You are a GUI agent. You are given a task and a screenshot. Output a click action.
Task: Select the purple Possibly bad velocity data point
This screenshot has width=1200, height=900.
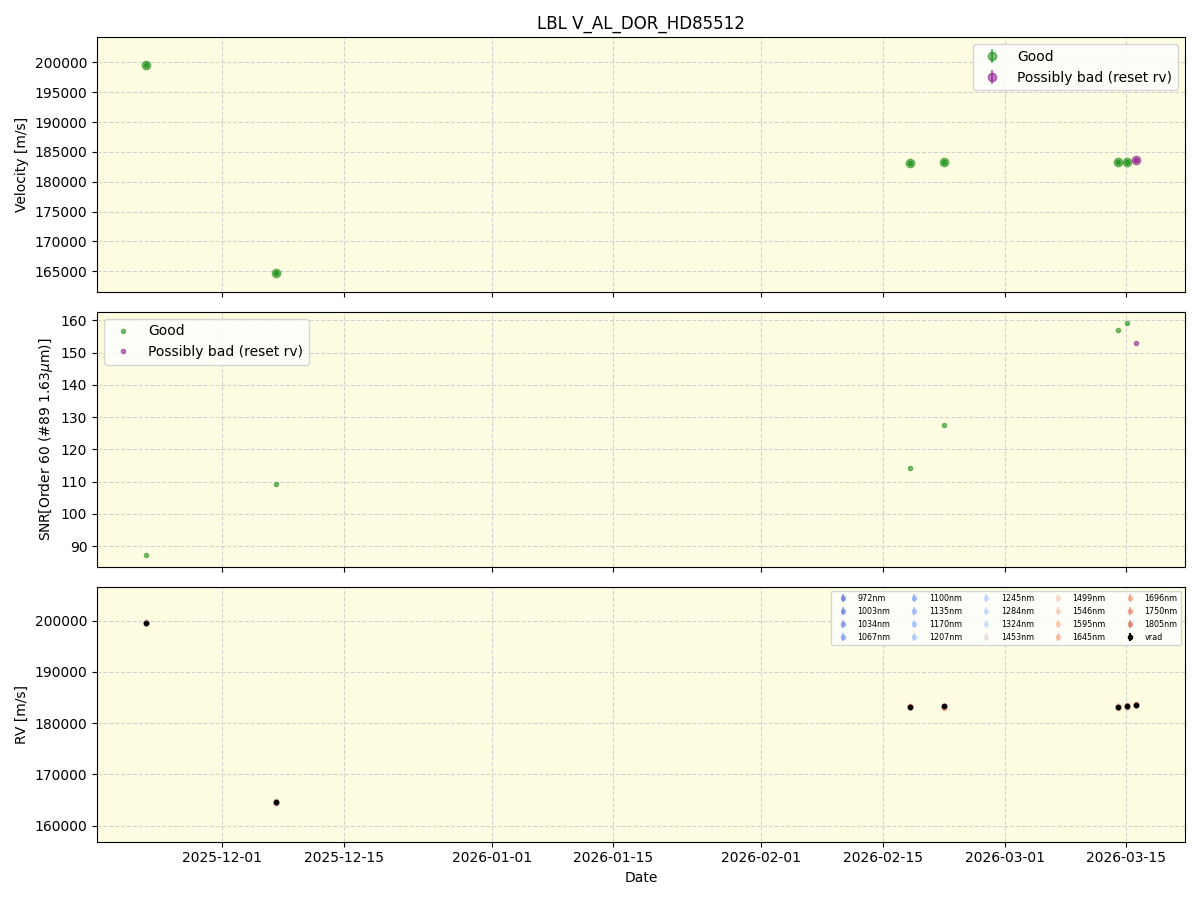[1136, 160]
